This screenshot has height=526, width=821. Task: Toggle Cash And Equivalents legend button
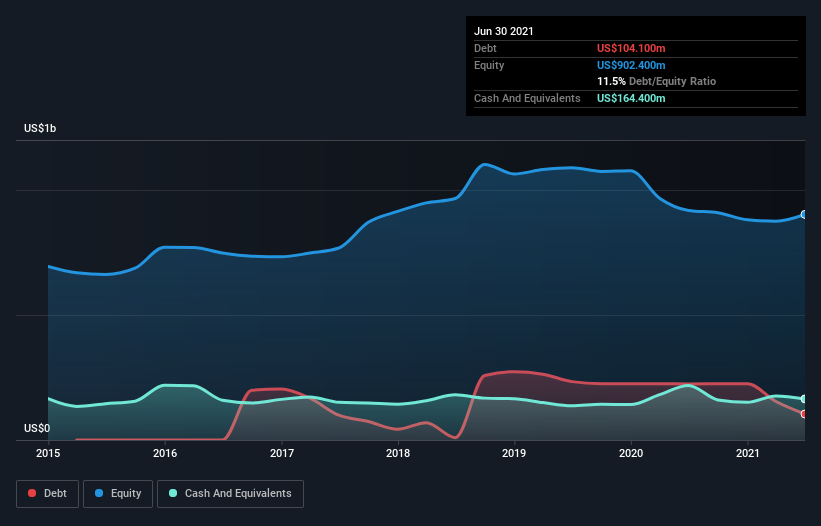(x=230, y=494)
